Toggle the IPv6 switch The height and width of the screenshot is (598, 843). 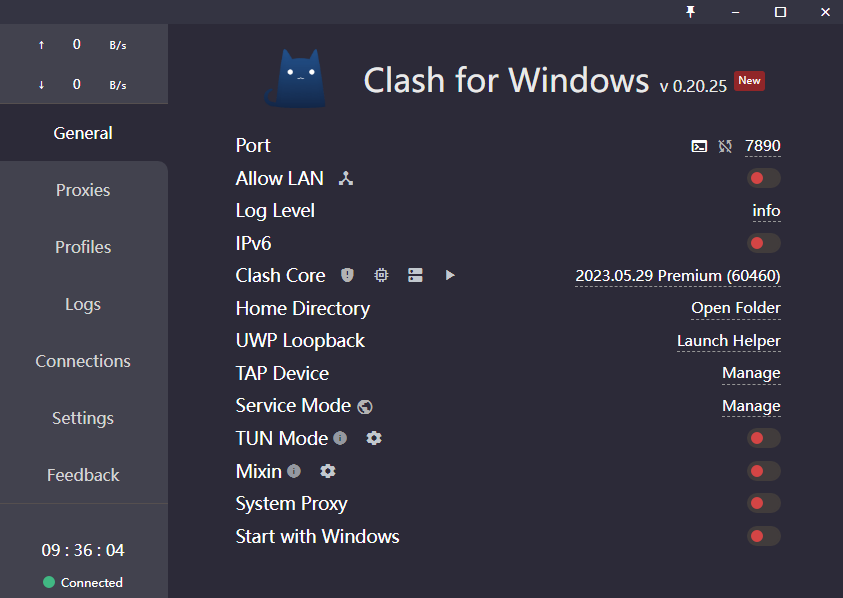click(x=763, y=243)
